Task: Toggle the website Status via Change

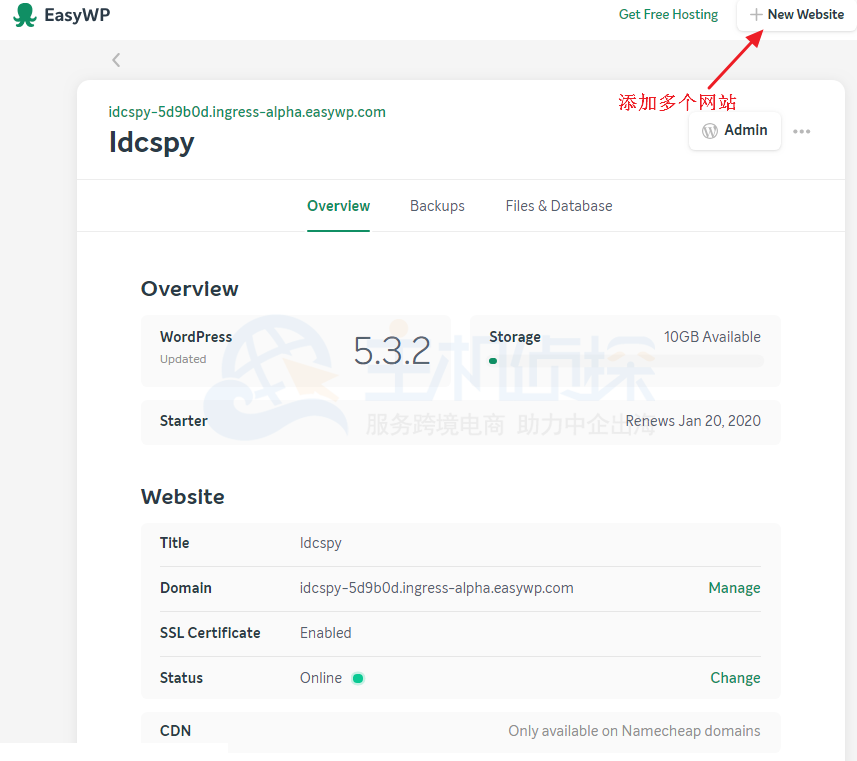Action: click(x=735, y=677)
